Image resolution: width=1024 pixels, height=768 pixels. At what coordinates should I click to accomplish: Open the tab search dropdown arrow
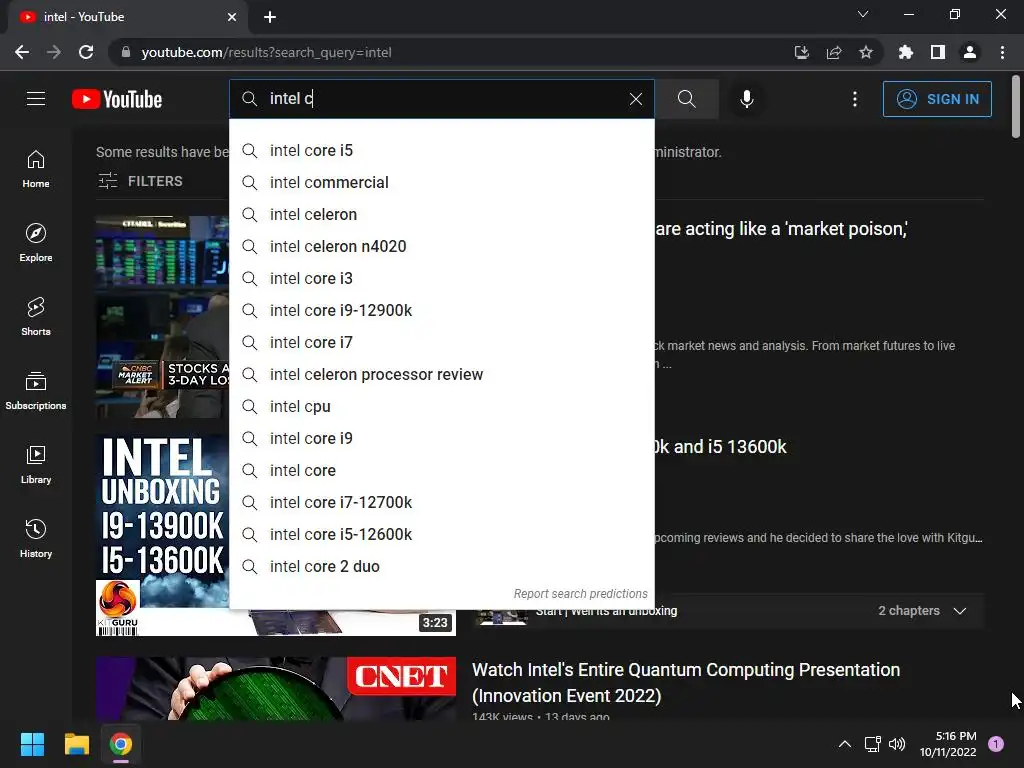coord(863,14)
